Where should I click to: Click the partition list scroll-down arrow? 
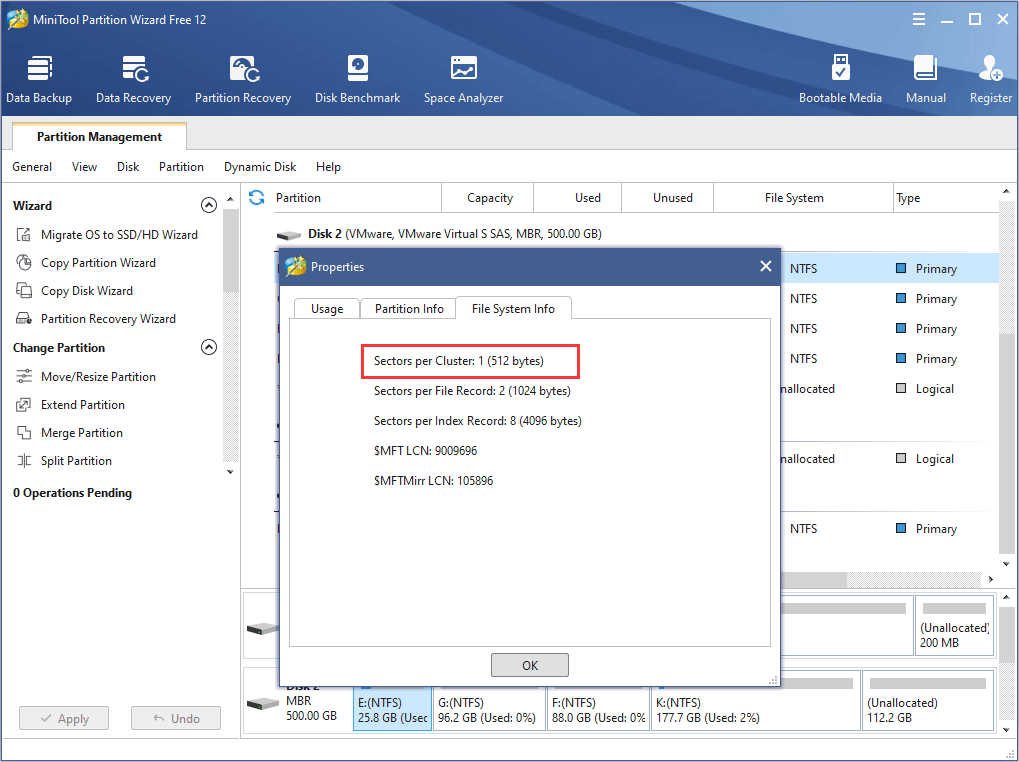[x=1007, y=564]
